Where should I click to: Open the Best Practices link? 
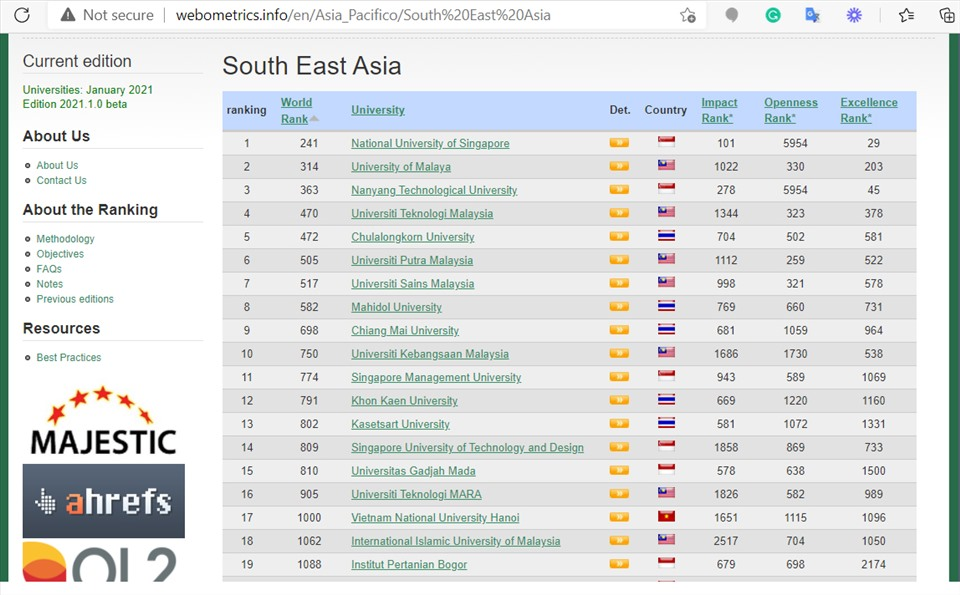point(69,357)
